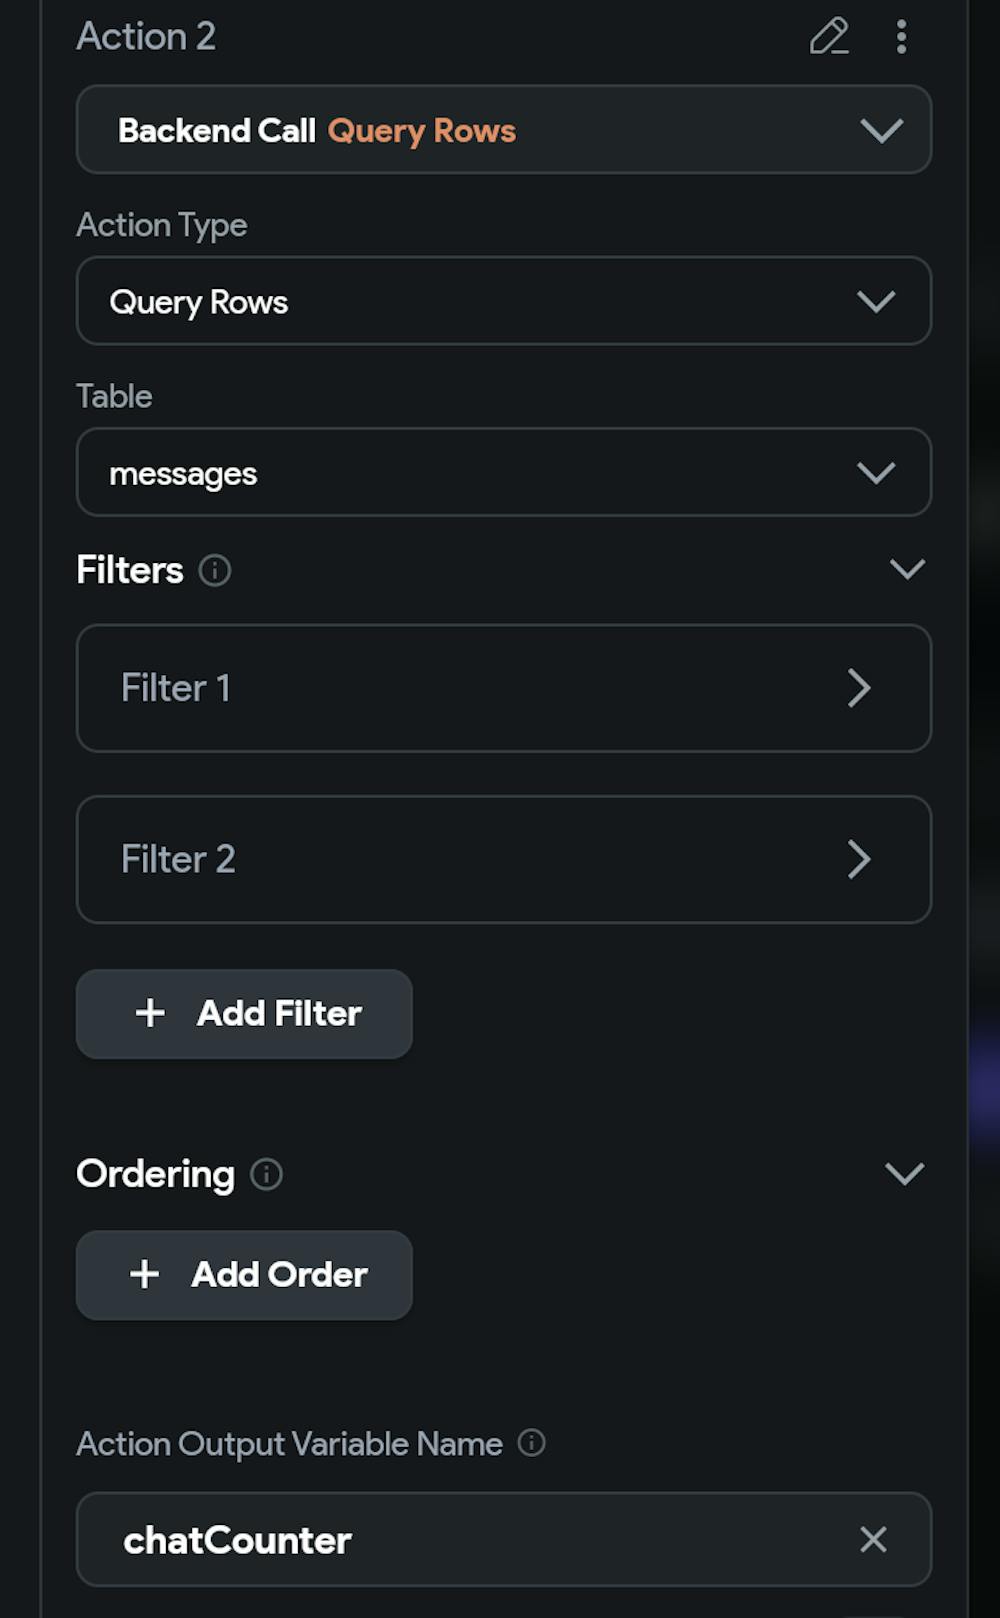Collapse the Ordering section chevron
Viewport: 1000px width, 1618px height.
pyautogui.click(x=904, y=1173)
